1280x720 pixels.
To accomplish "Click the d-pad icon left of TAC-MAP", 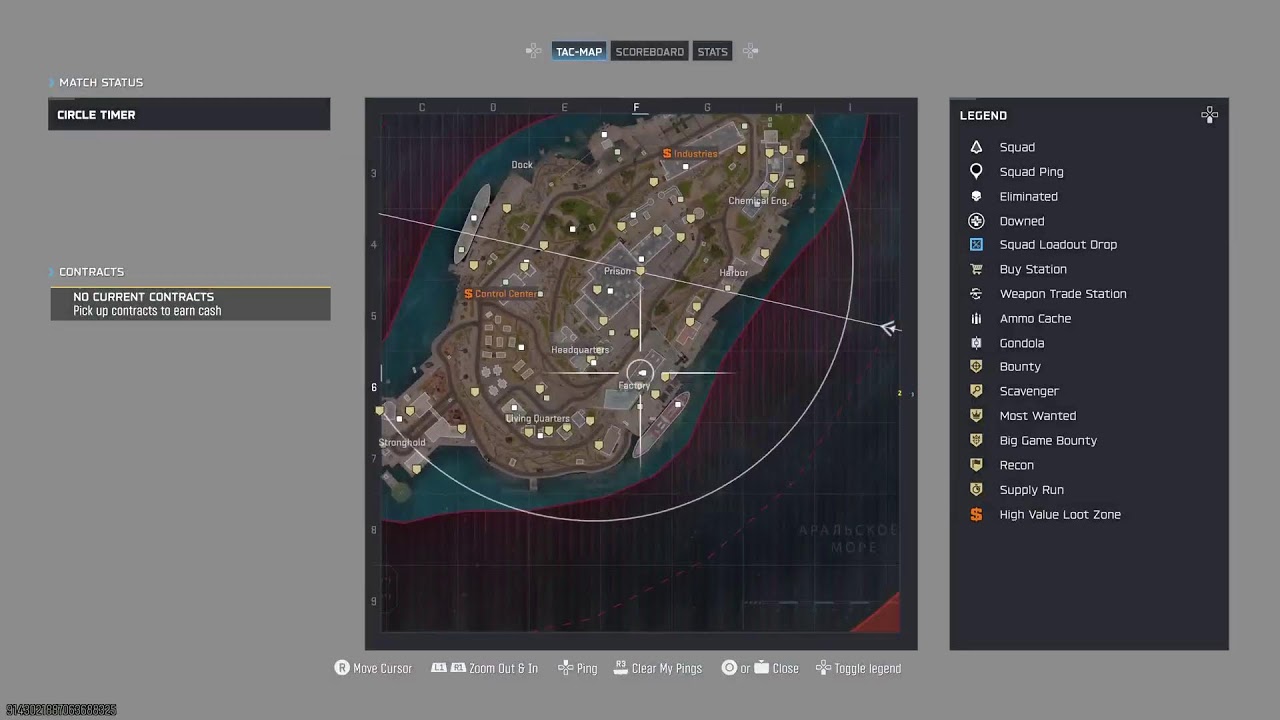I will click(534, 51).
